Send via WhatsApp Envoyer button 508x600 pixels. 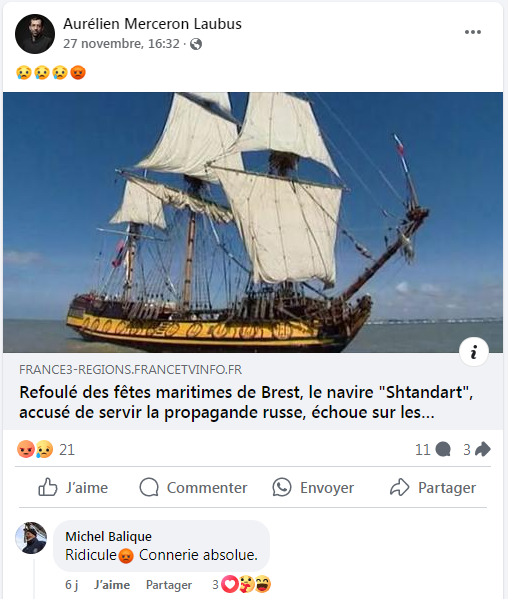tap(313, 488)
